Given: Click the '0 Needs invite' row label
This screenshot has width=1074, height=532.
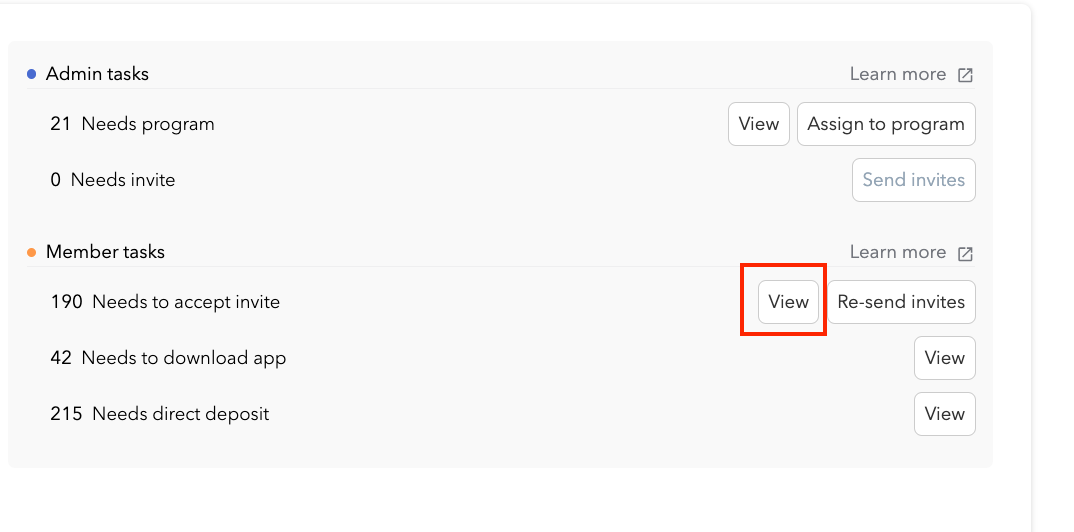Looking at the screenshot, I should pos(113,180).
